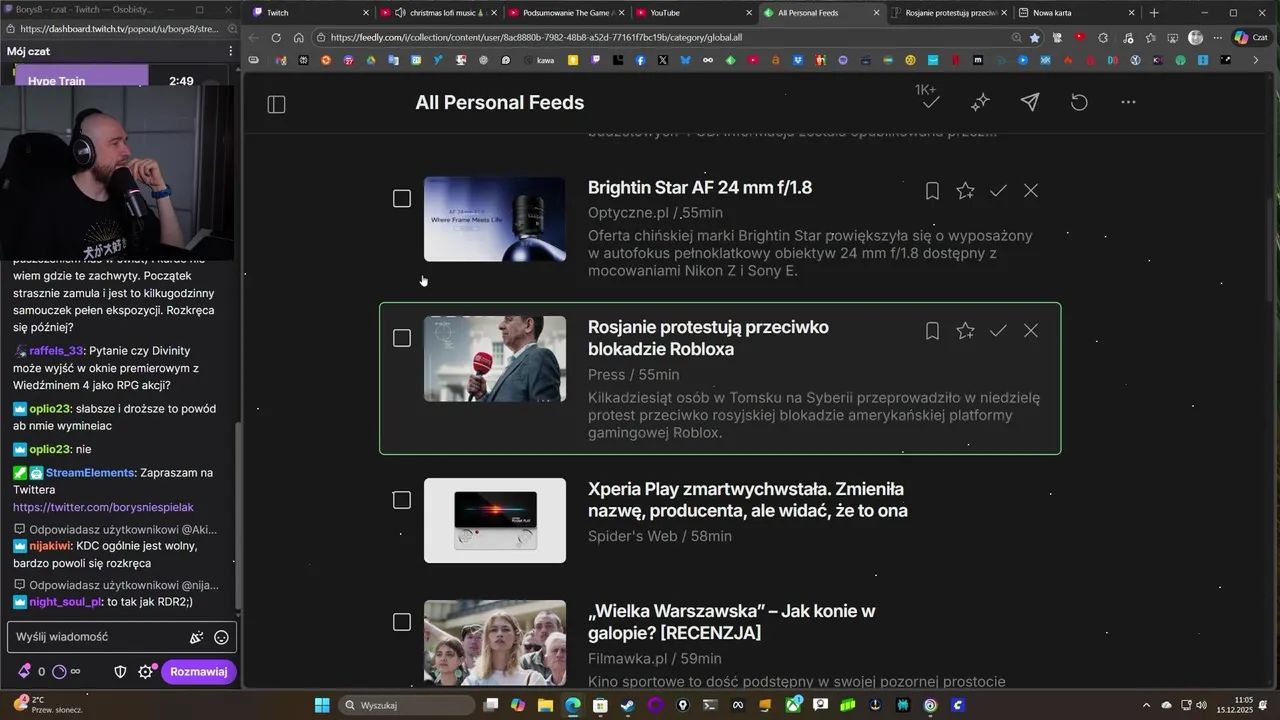Open source Optyczne.pl under Brightin article

(628, 213)
